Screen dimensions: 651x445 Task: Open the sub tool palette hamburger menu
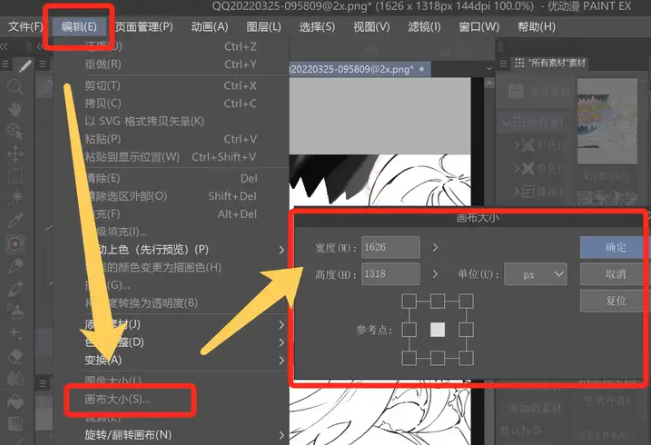[x=42, y=64]
